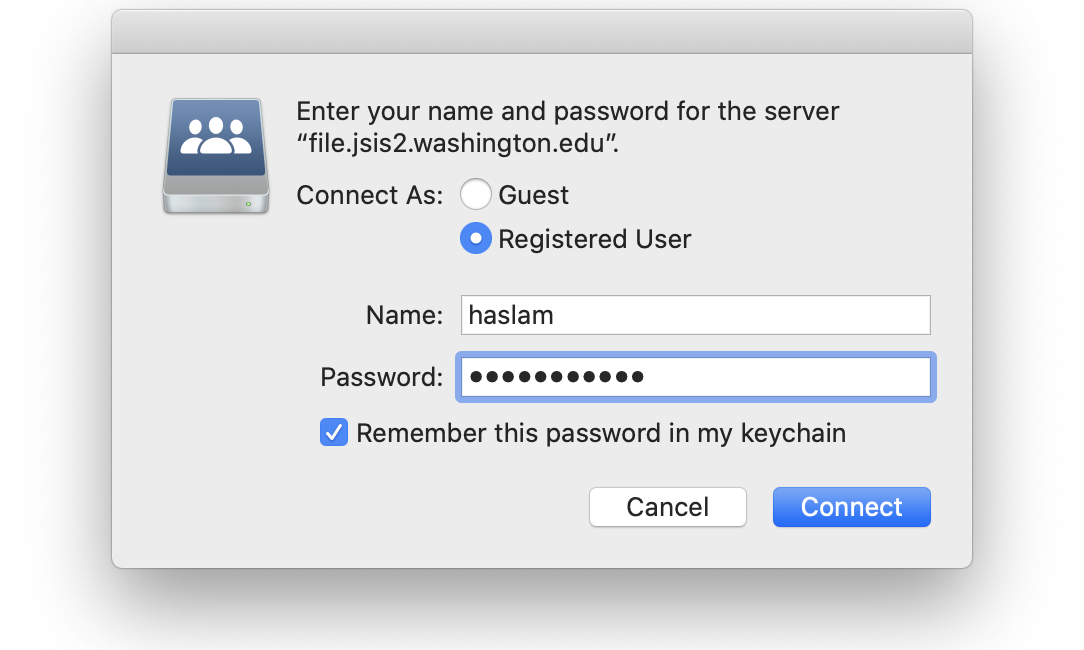Click the "Guest" label text

(x=533, y=195)
